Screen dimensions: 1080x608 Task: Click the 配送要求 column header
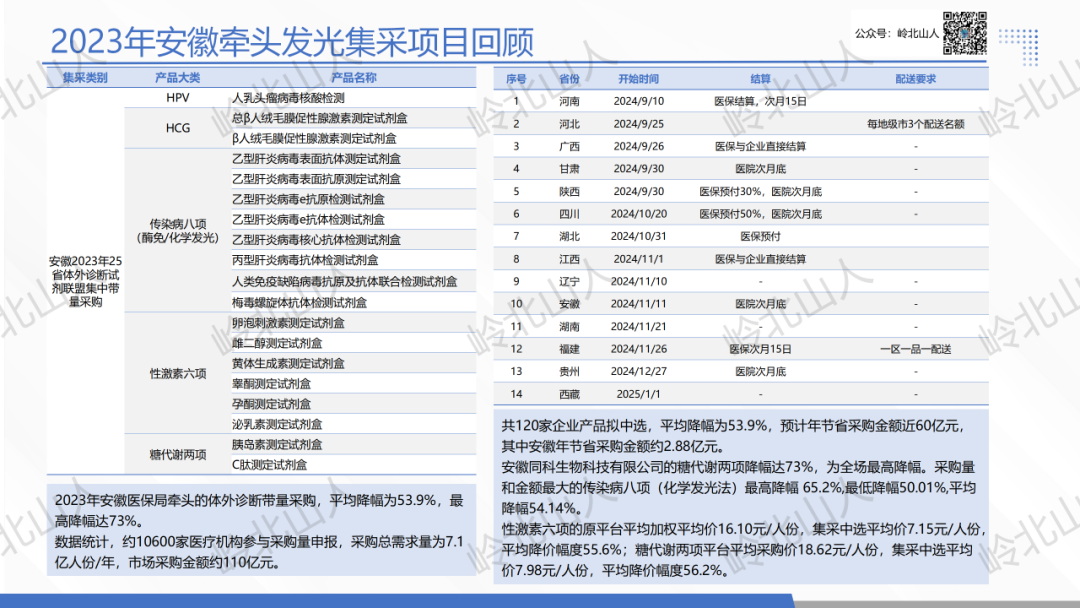pos(915,79)
